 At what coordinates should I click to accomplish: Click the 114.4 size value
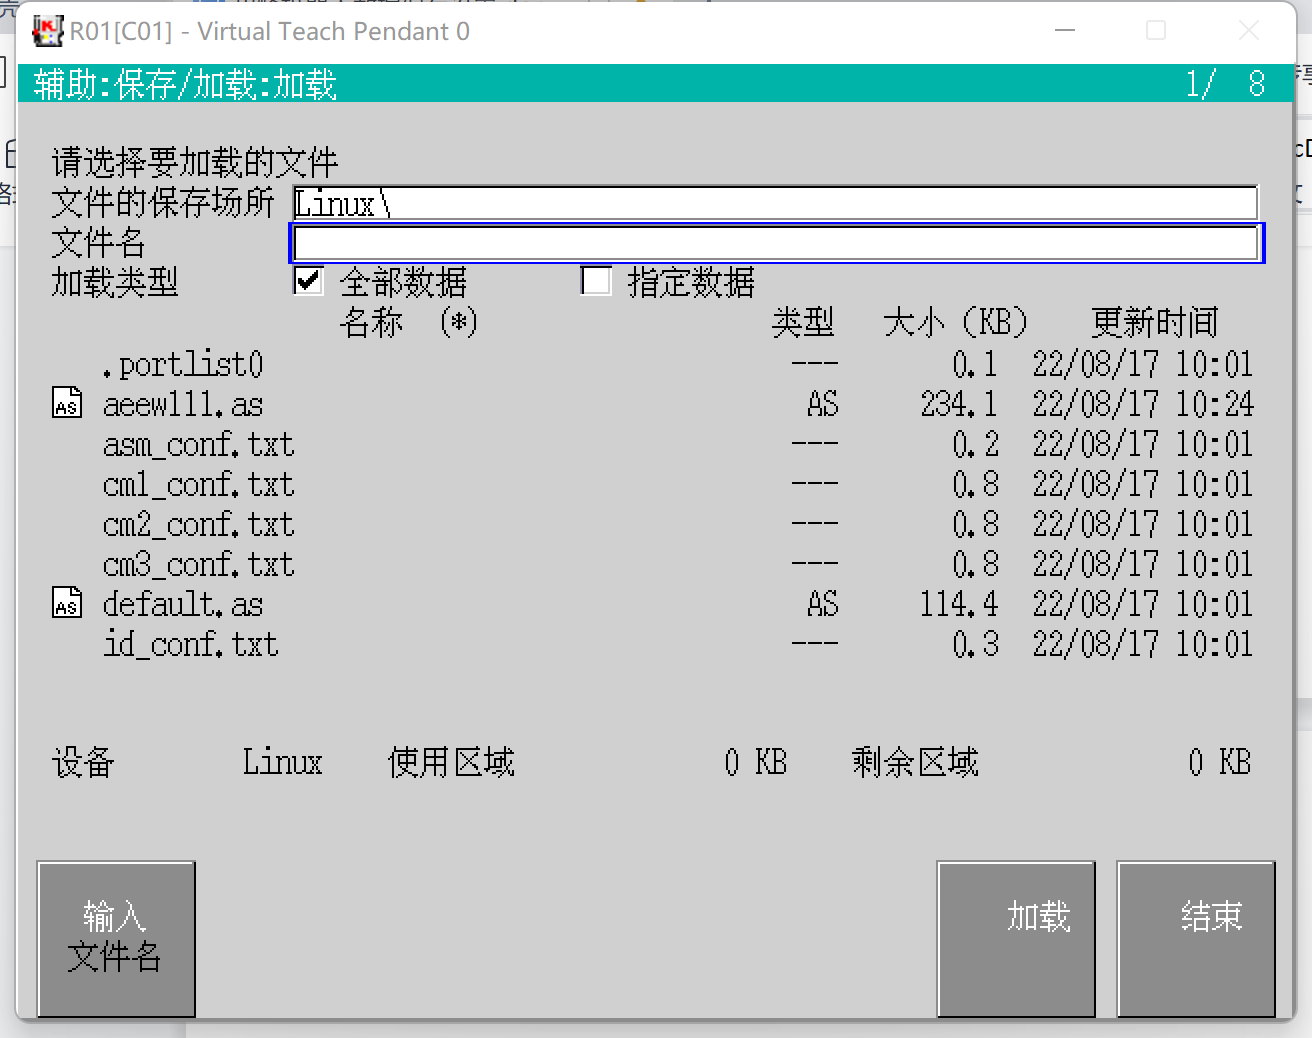point(959,604)
